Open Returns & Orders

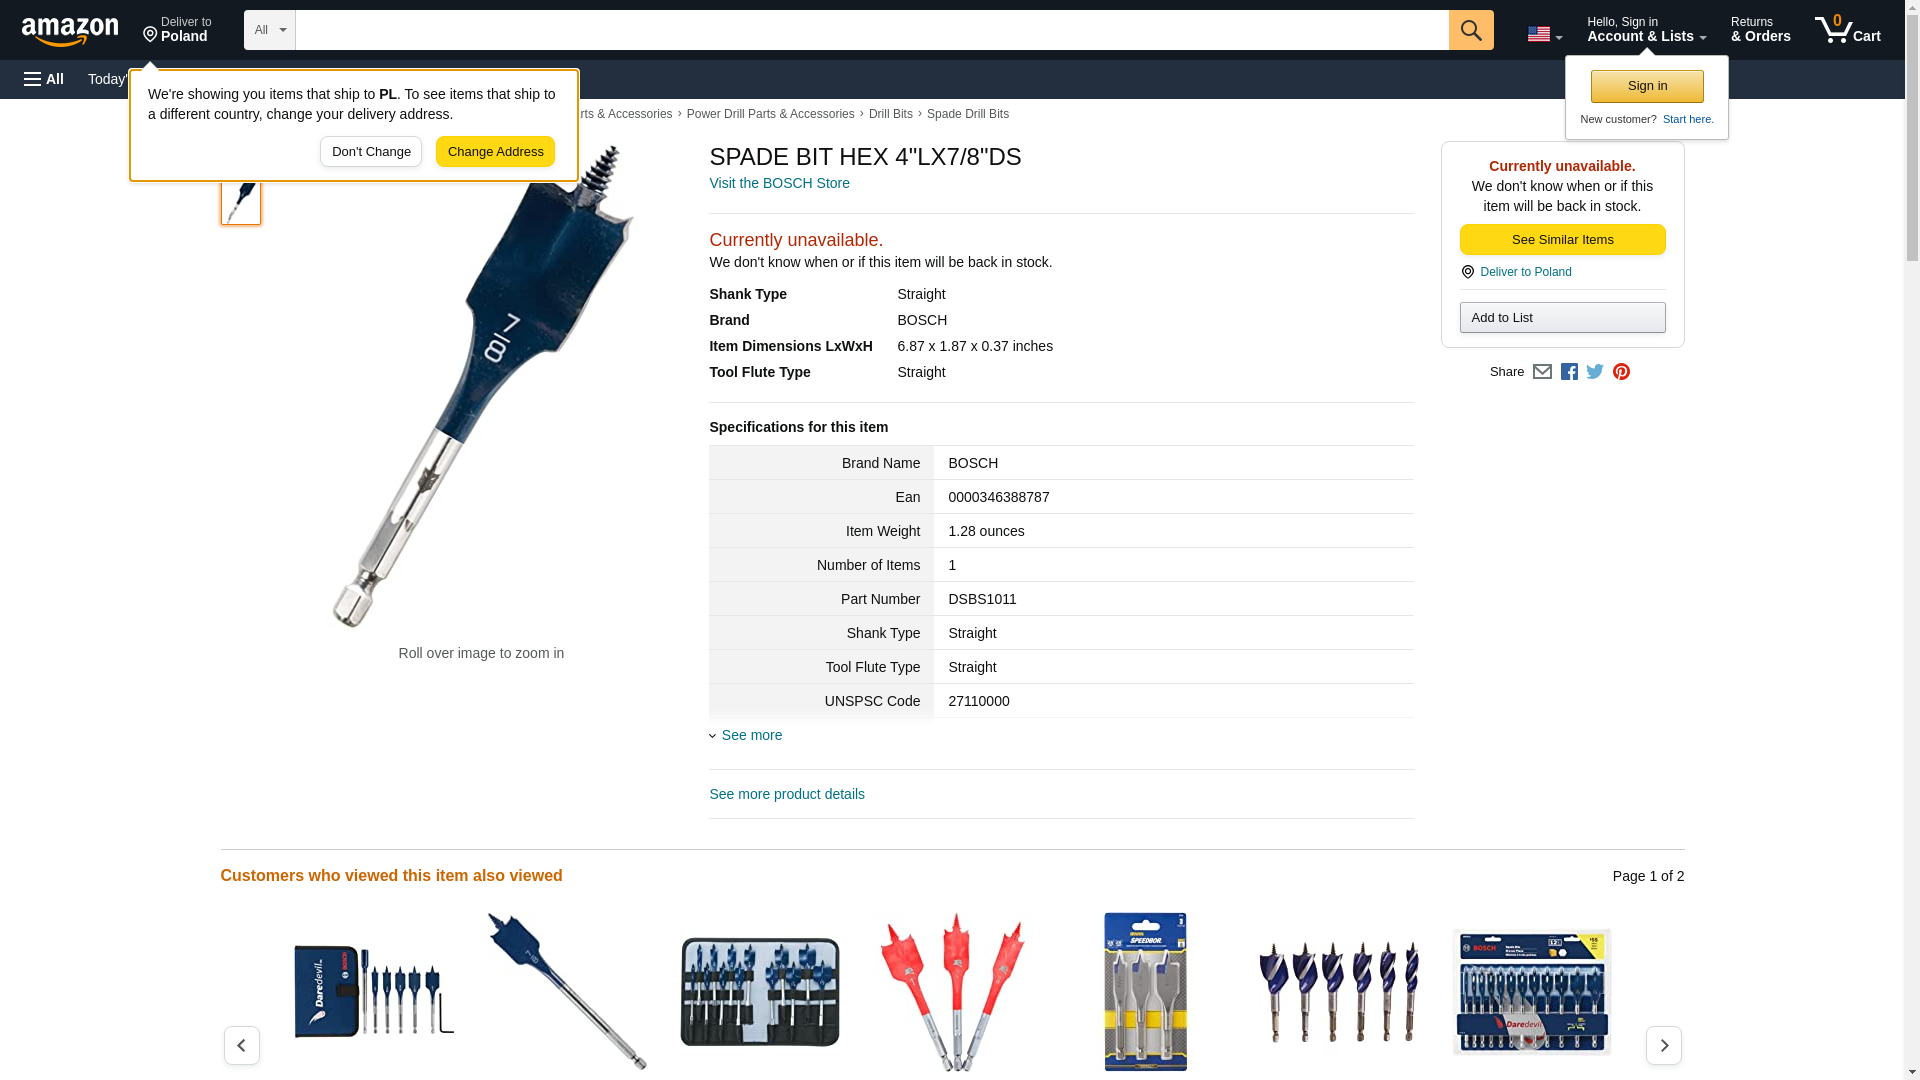pos(1760,29)
